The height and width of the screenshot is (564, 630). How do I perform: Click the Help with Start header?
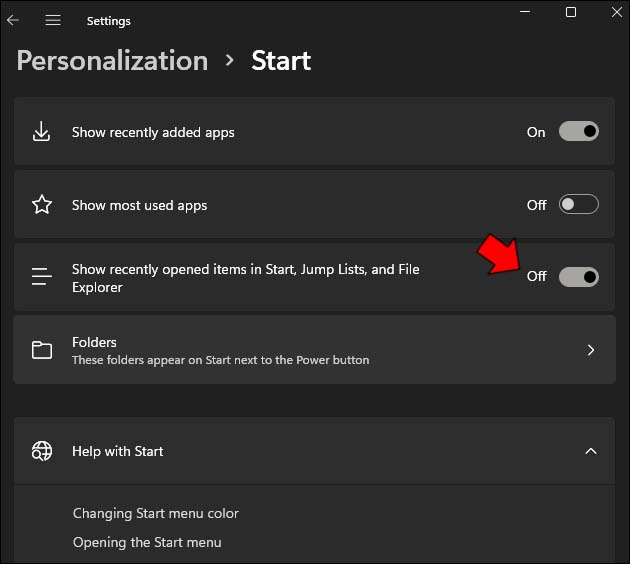(118, 451)
